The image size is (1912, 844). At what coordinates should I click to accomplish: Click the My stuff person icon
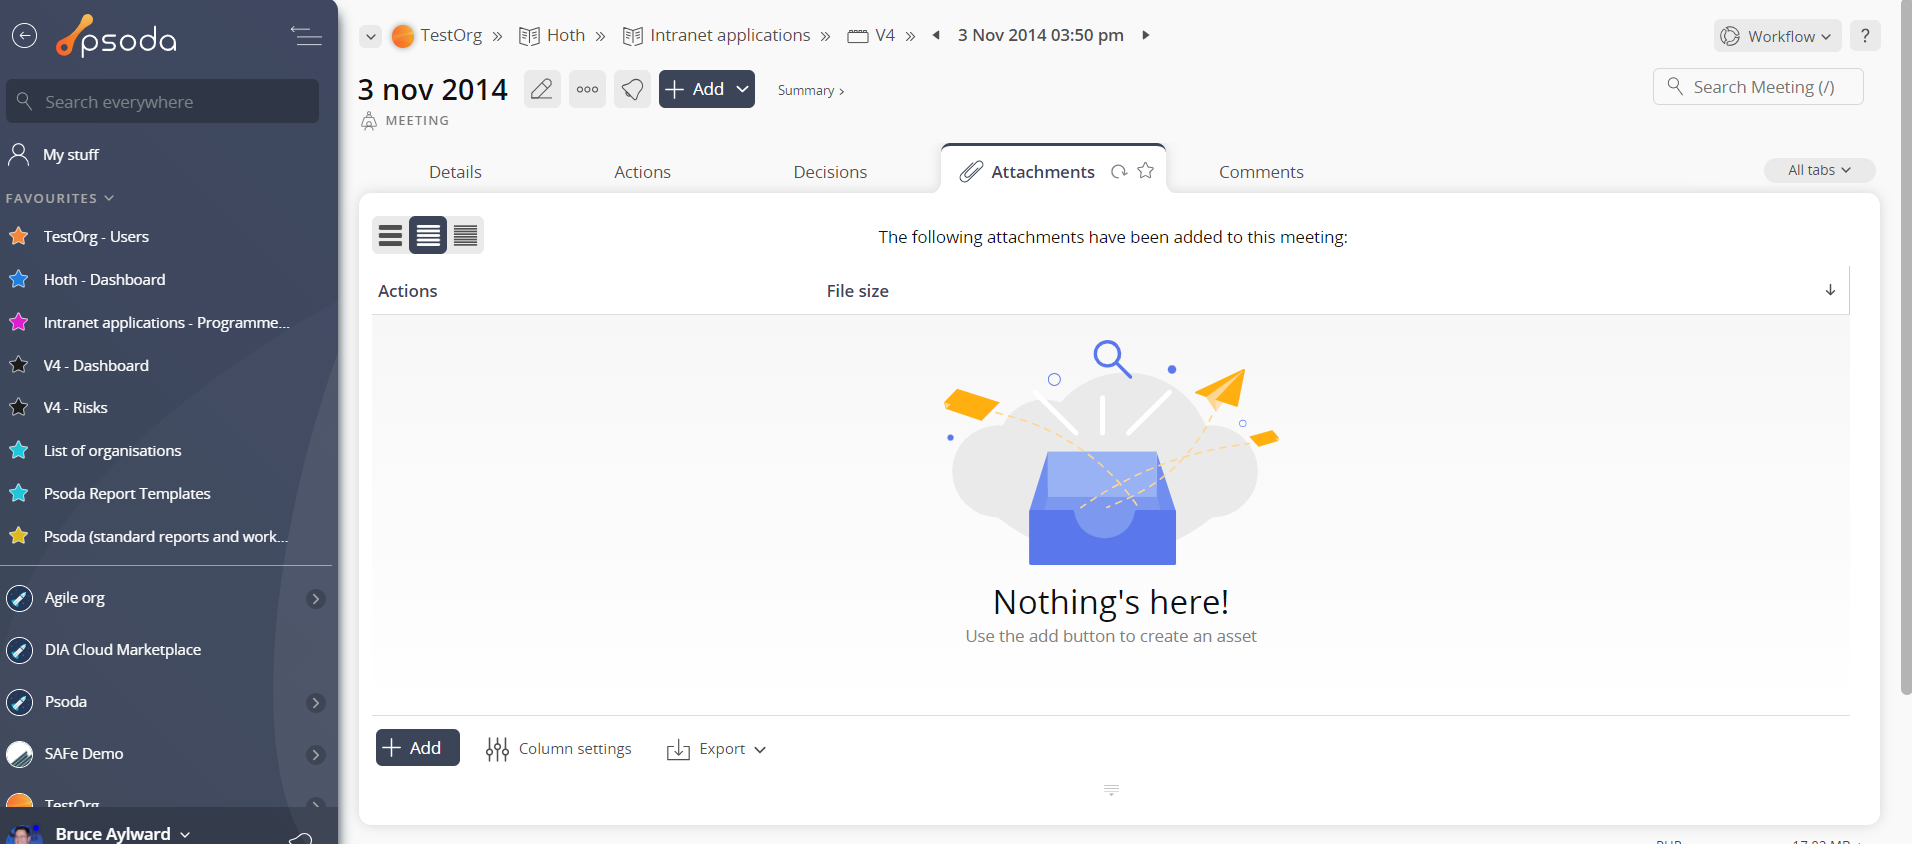(18, 154)
